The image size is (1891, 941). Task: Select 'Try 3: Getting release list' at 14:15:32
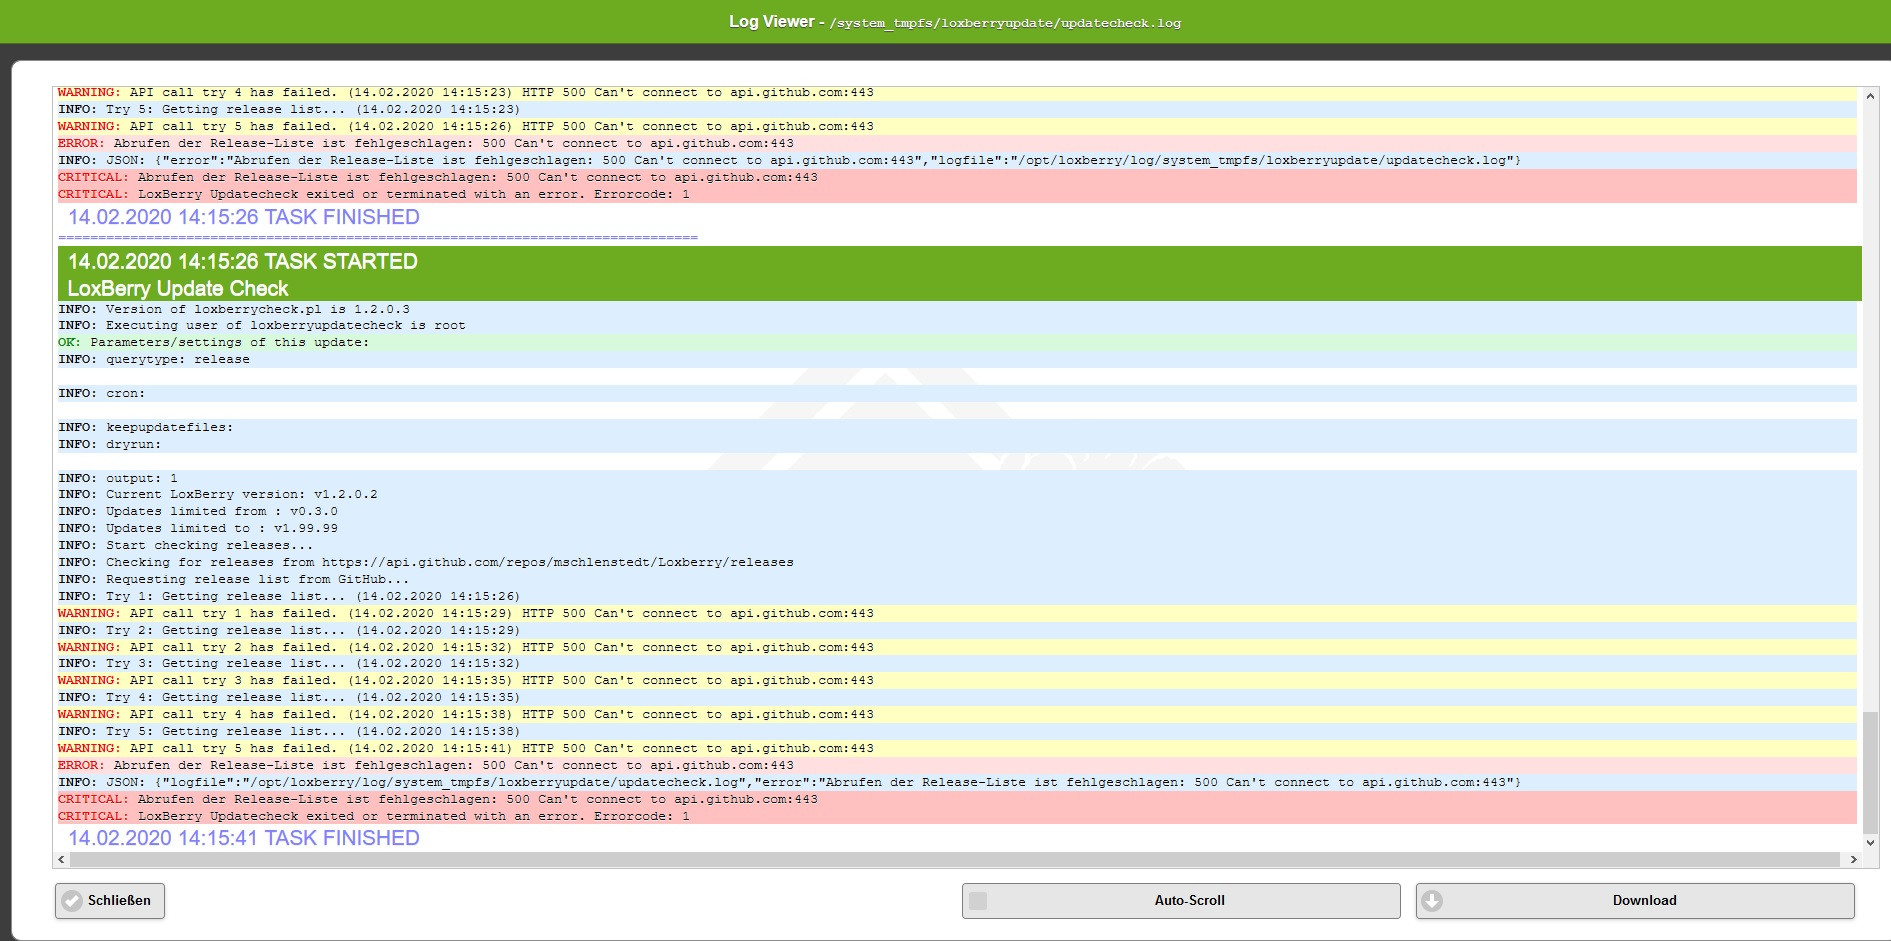click(957, 663)
